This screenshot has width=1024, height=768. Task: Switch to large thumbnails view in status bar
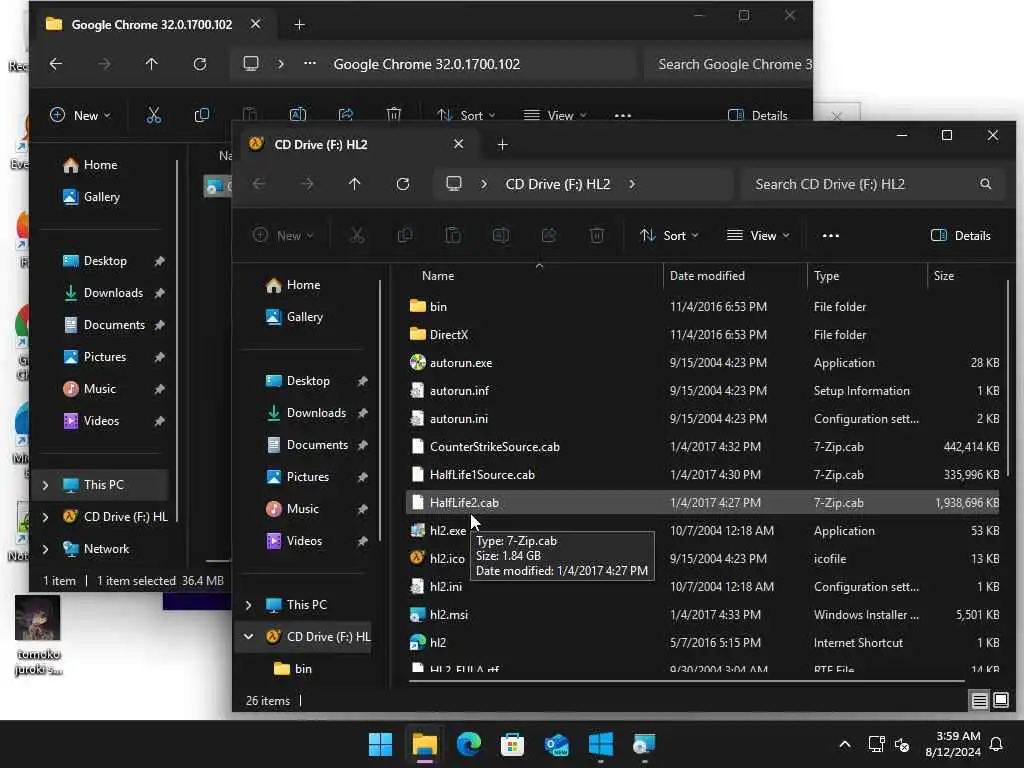(1001, 701)
